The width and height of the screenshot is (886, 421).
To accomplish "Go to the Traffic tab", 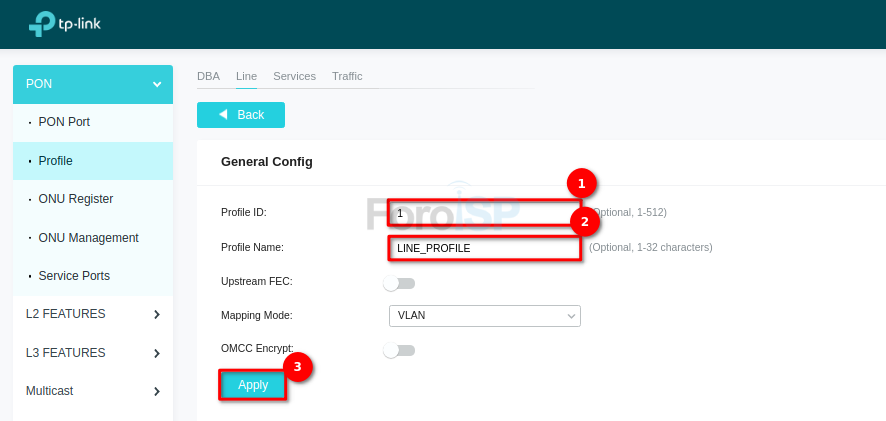I will pyautogui.click(x=347, y=76).
